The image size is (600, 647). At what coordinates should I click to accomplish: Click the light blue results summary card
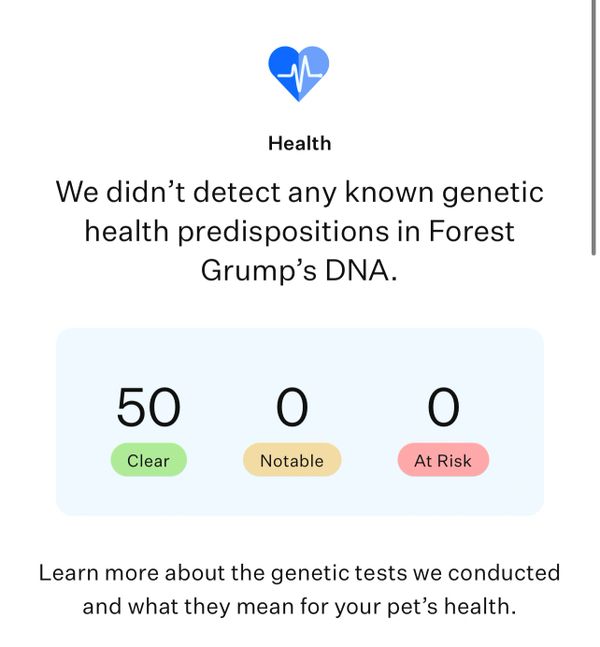[300, 422]
